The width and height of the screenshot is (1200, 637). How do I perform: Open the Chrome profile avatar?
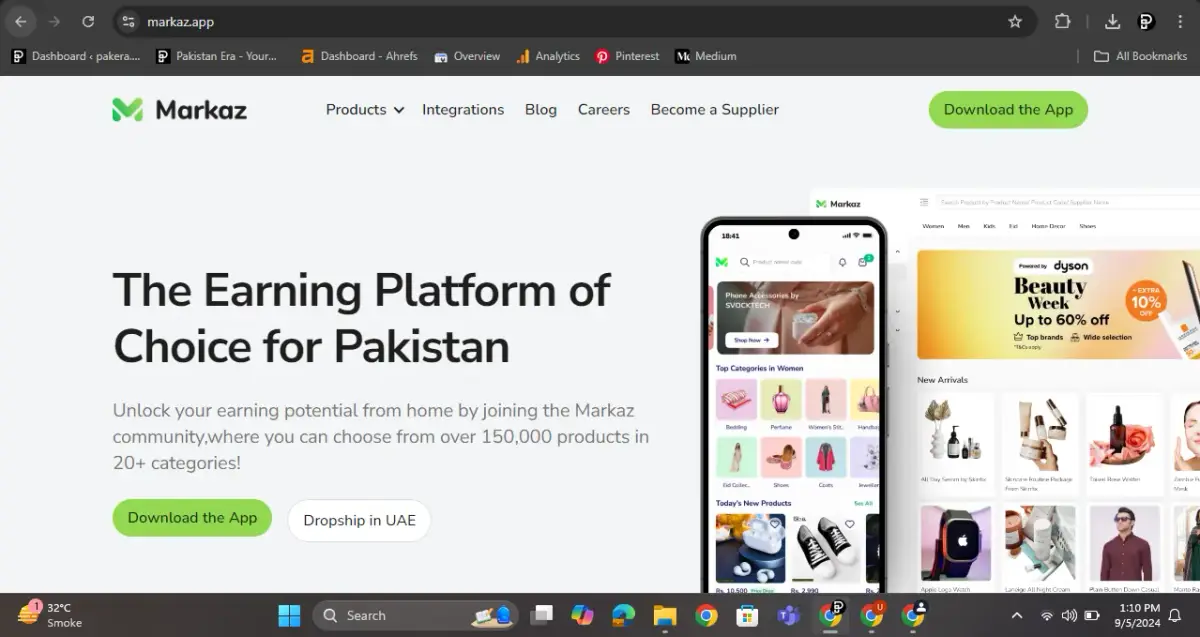point(1146,21)
